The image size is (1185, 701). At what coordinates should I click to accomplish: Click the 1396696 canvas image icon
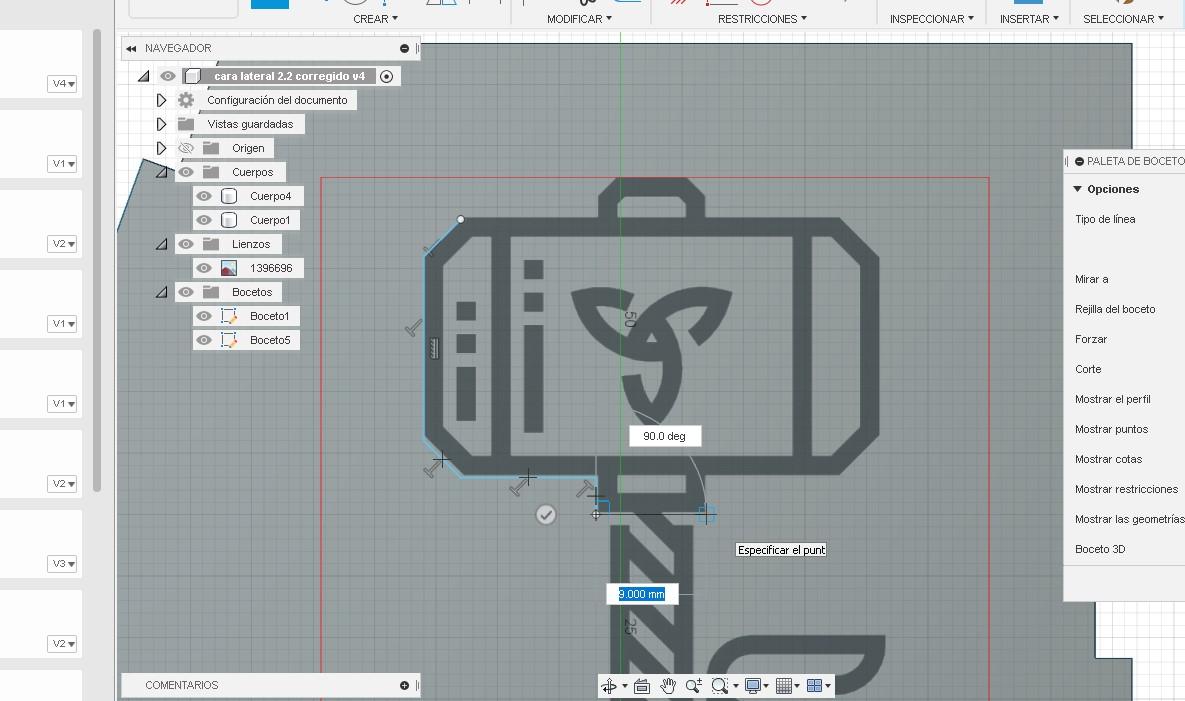[x=229, y=268]
